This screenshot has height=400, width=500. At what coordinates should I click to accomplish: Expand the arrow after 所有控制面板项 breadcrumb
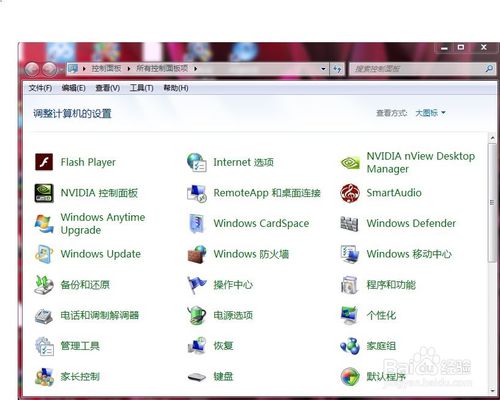[x=196, y=69]
